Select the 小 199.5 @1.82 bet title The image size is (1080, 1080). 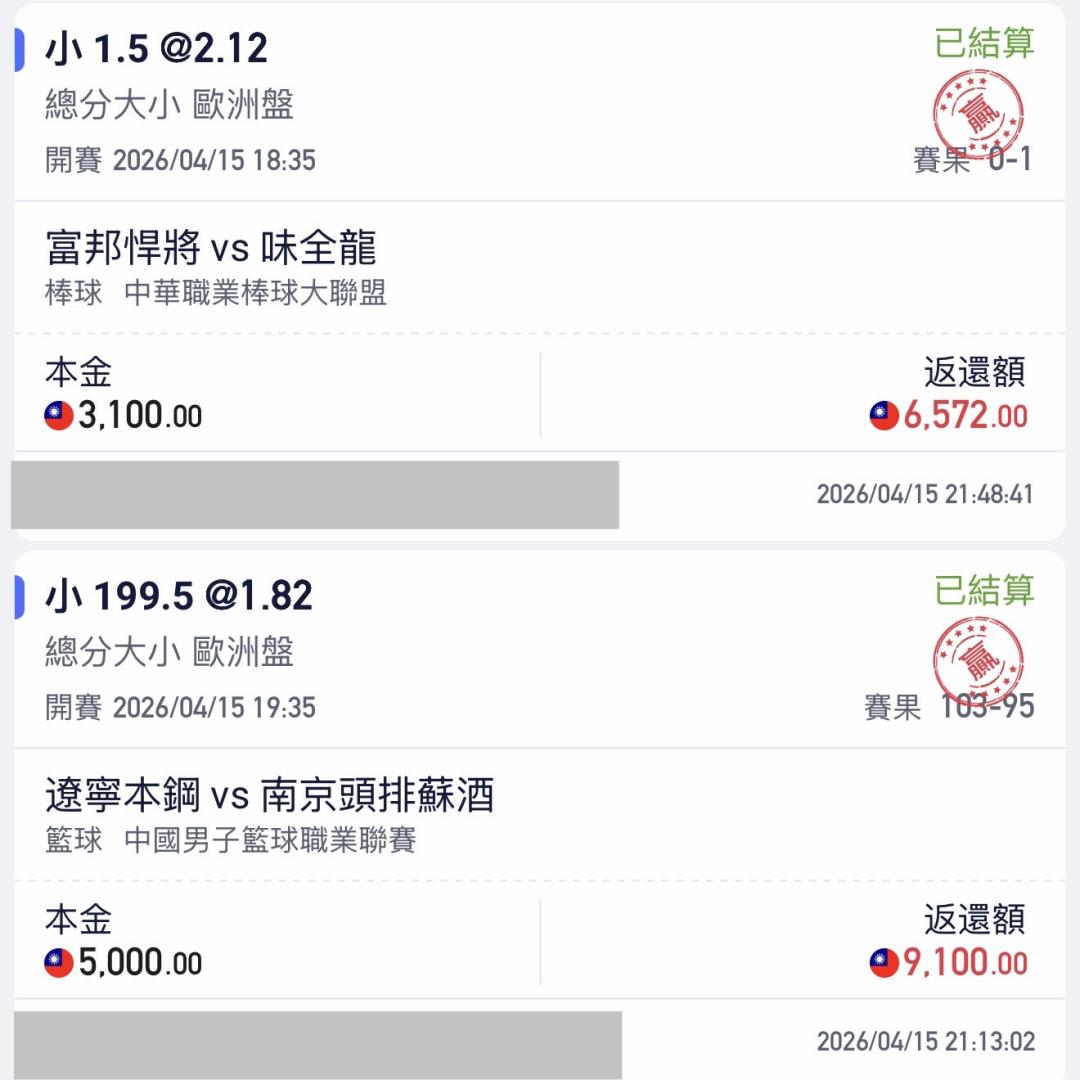pyautogui.click(x=179, y=597)
